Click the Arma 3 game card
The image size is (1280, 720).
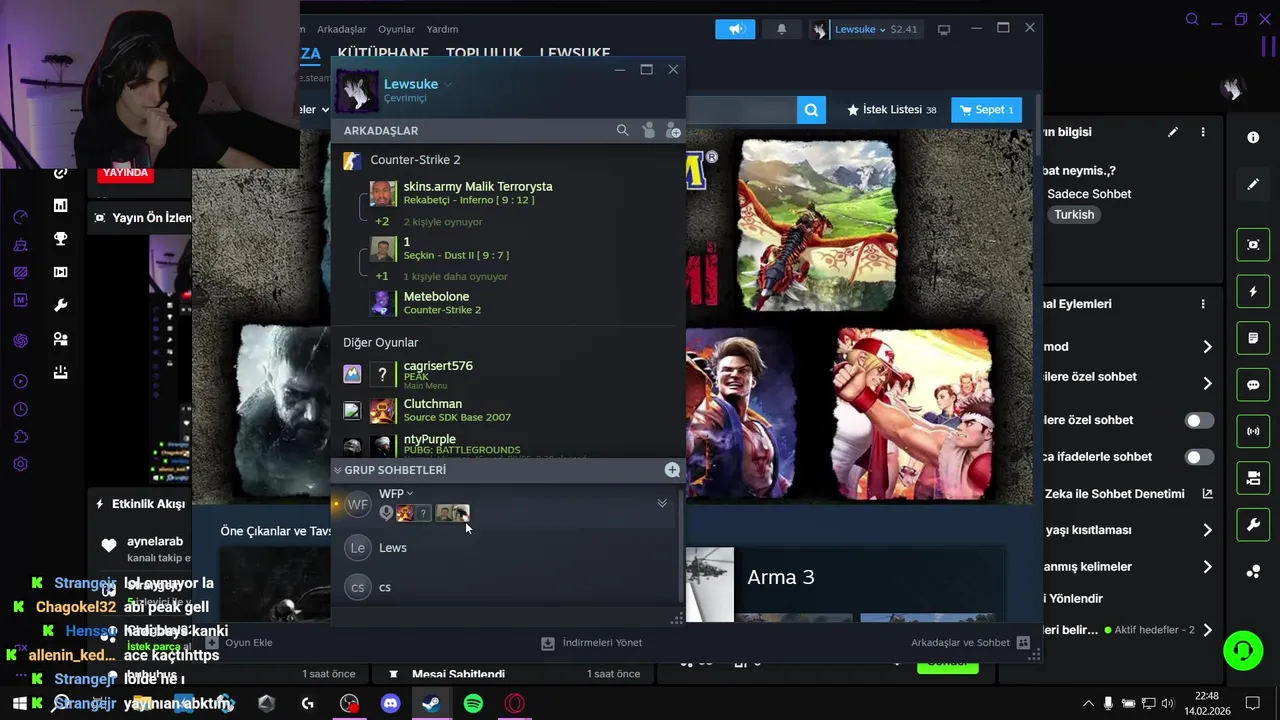coord(844,584)
